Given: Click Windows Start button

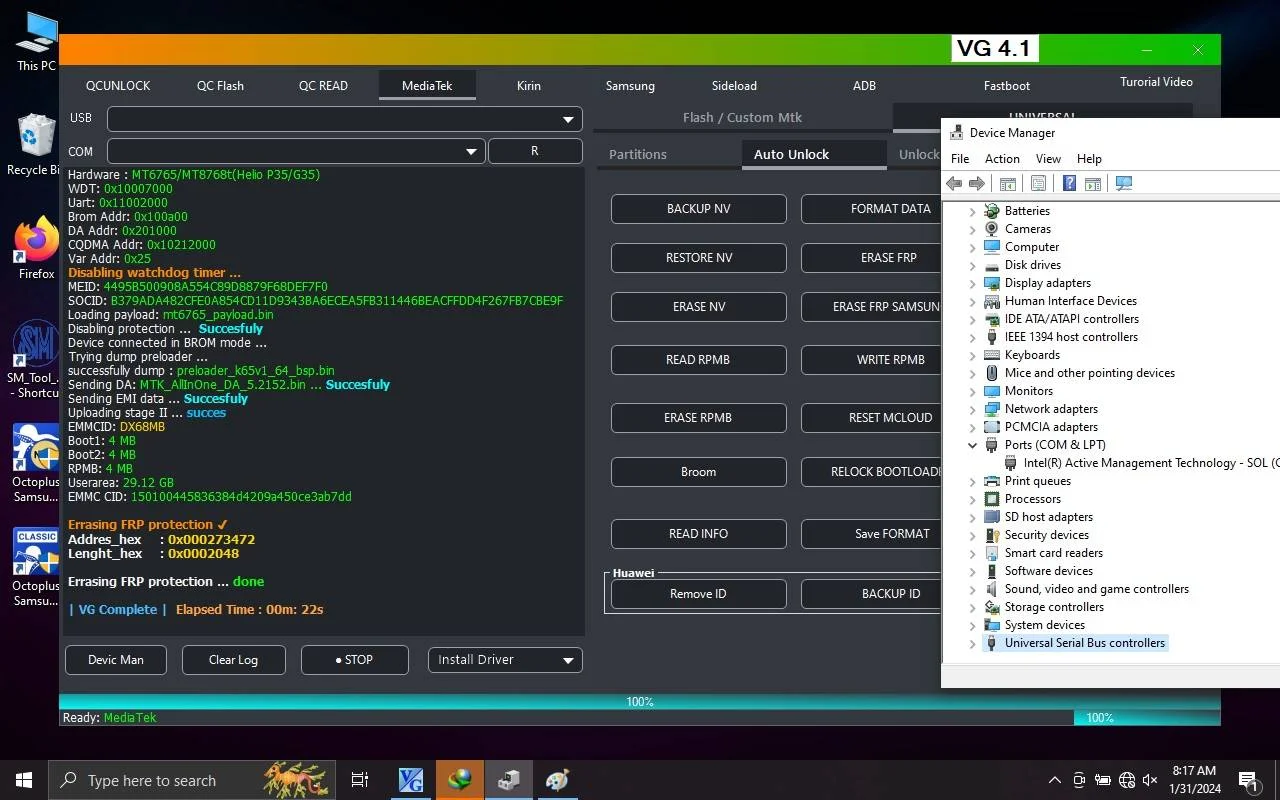Looking at the screenshot, I should (x=24, y=780).
